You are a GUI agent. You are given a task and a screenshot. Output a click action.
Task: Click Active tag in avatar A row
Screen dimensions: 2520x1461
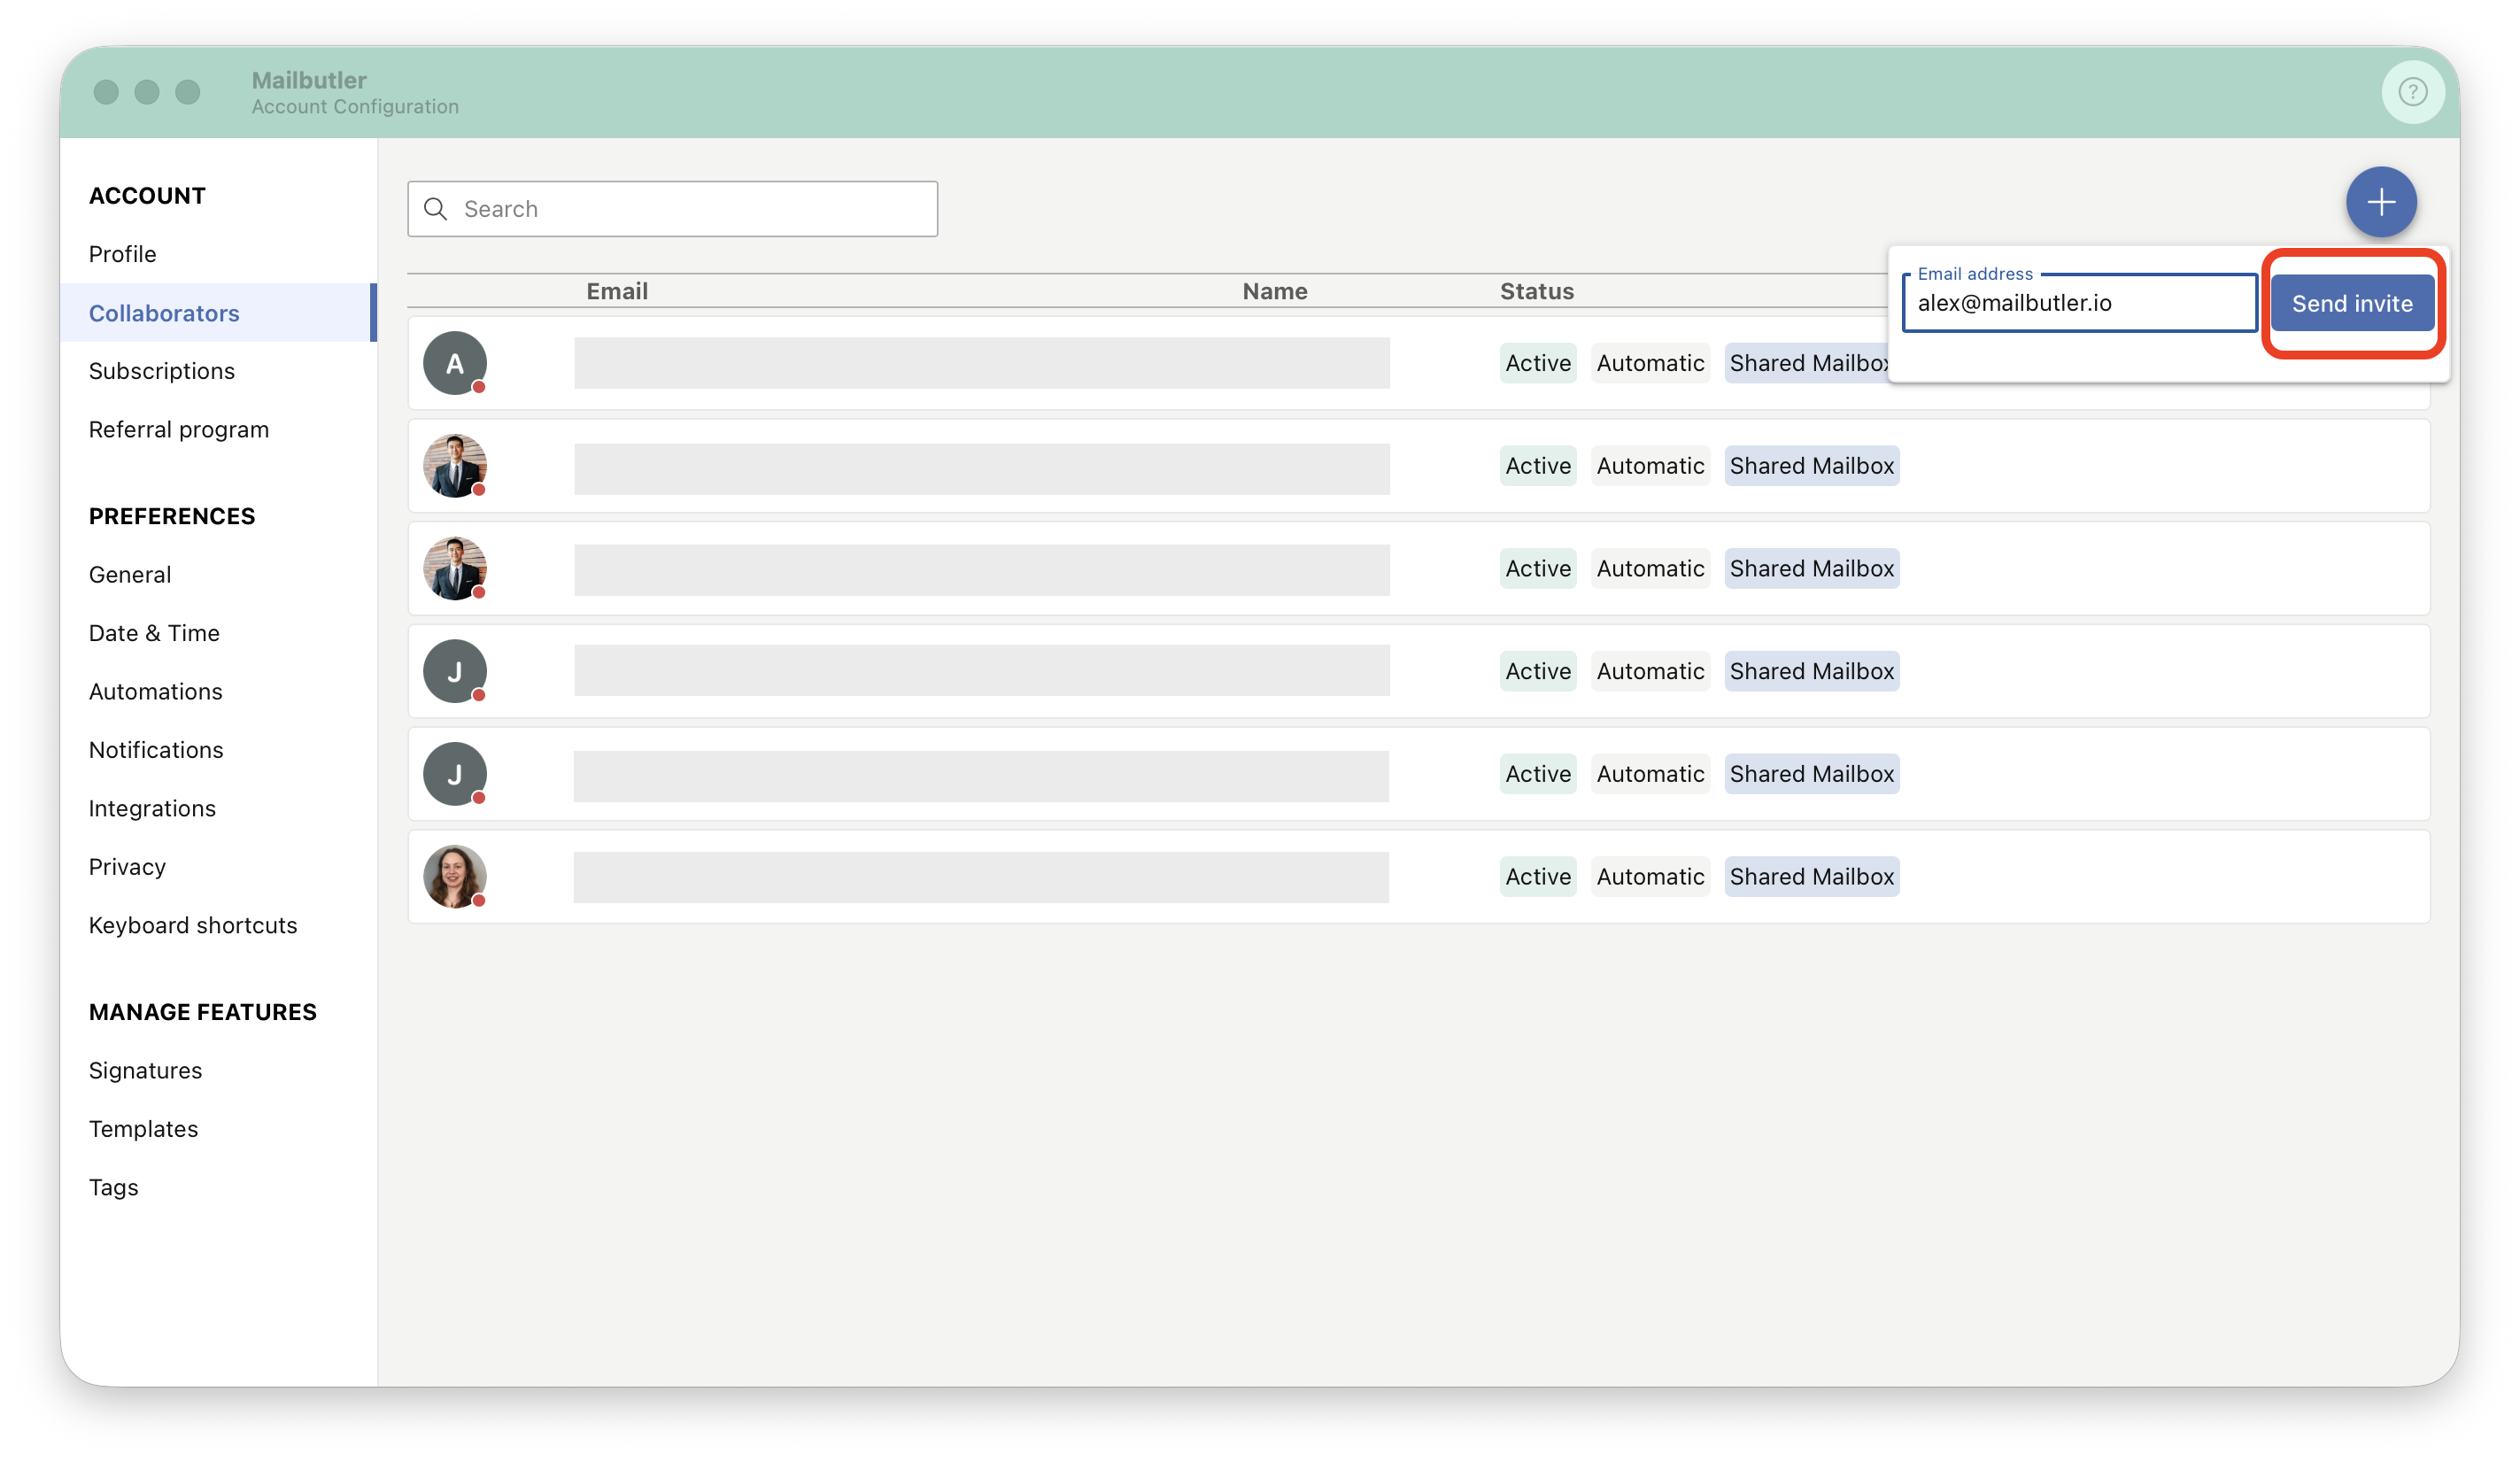click(x=1538, y=363)
